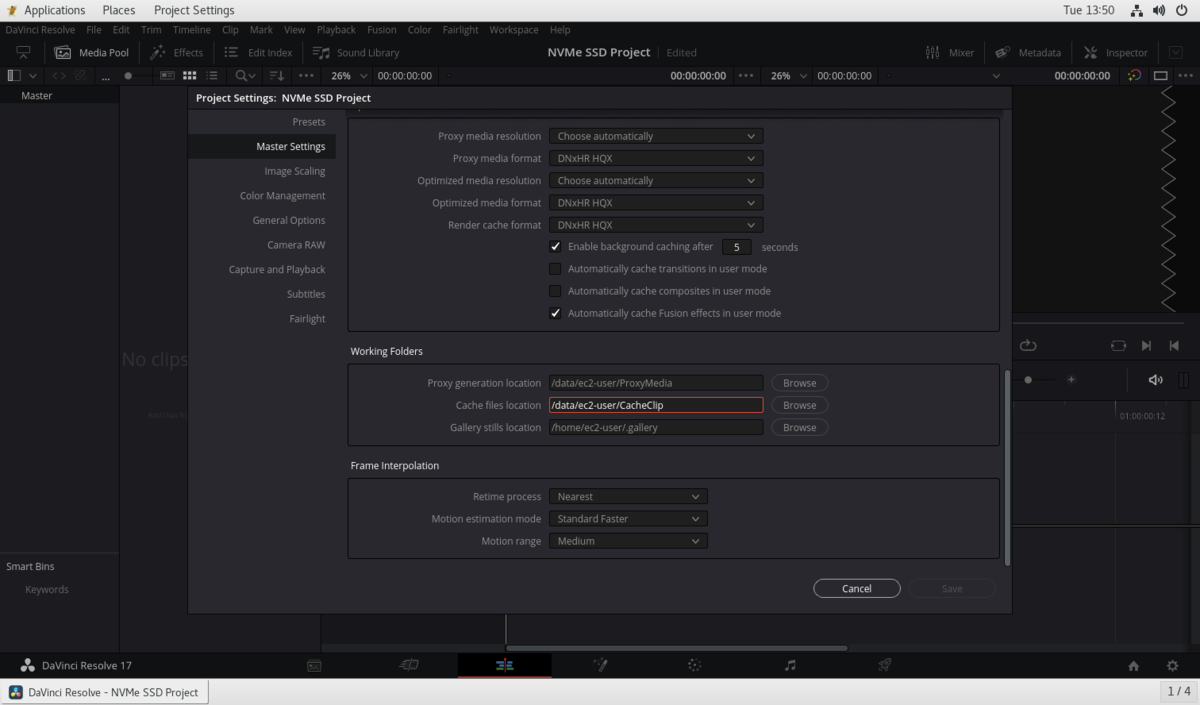Browse for cache files location
Screen dimensions: 1200x705
coord(799,405)
